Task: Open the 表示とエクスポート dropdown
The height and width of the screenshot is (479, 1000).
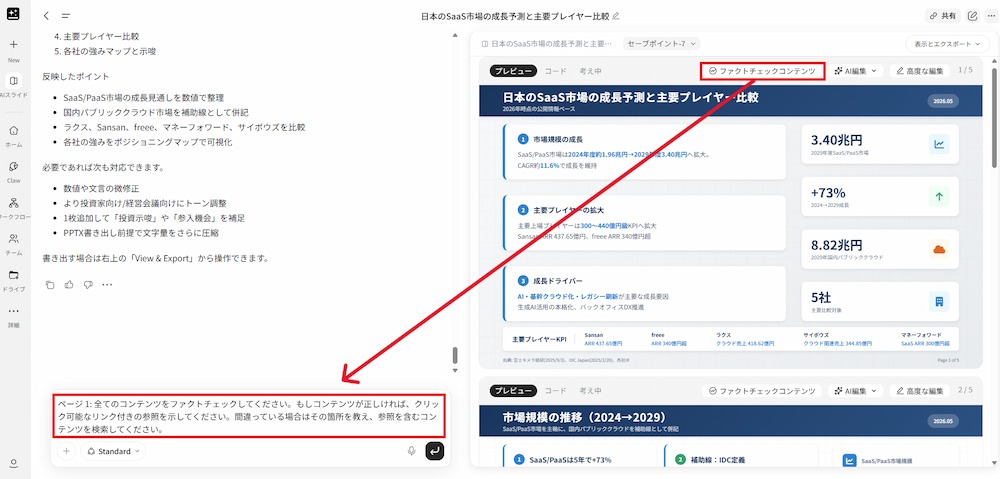Action: pyautogui.click(x=946, y=44)
